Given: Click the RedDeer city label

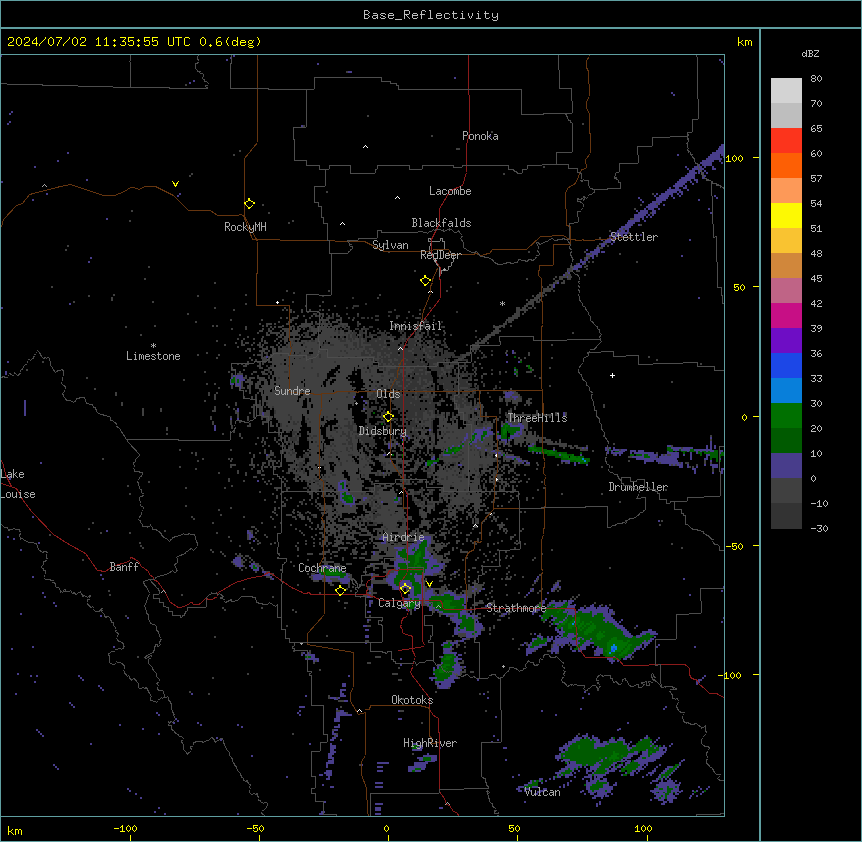Looking at the screenshot, I should point(440,255).
